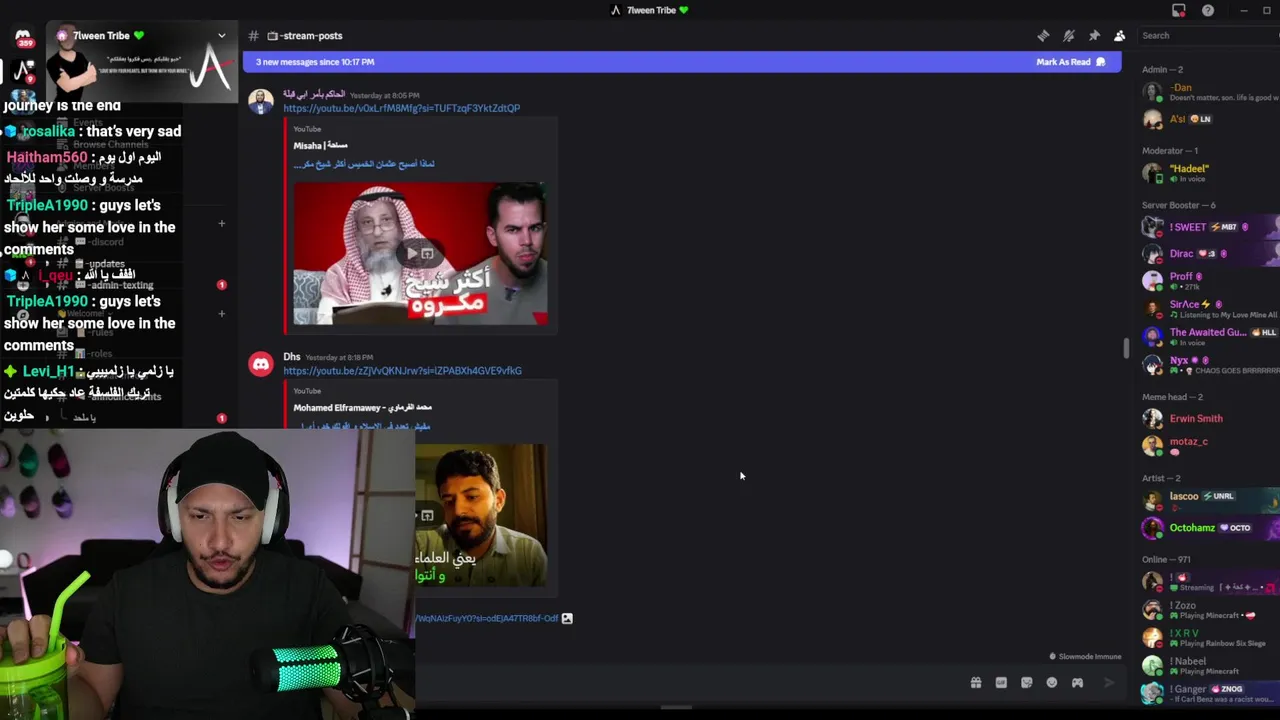Open the Discord inbox icon in title bar
The image size is (1280, 720).
click(1179, 10)
